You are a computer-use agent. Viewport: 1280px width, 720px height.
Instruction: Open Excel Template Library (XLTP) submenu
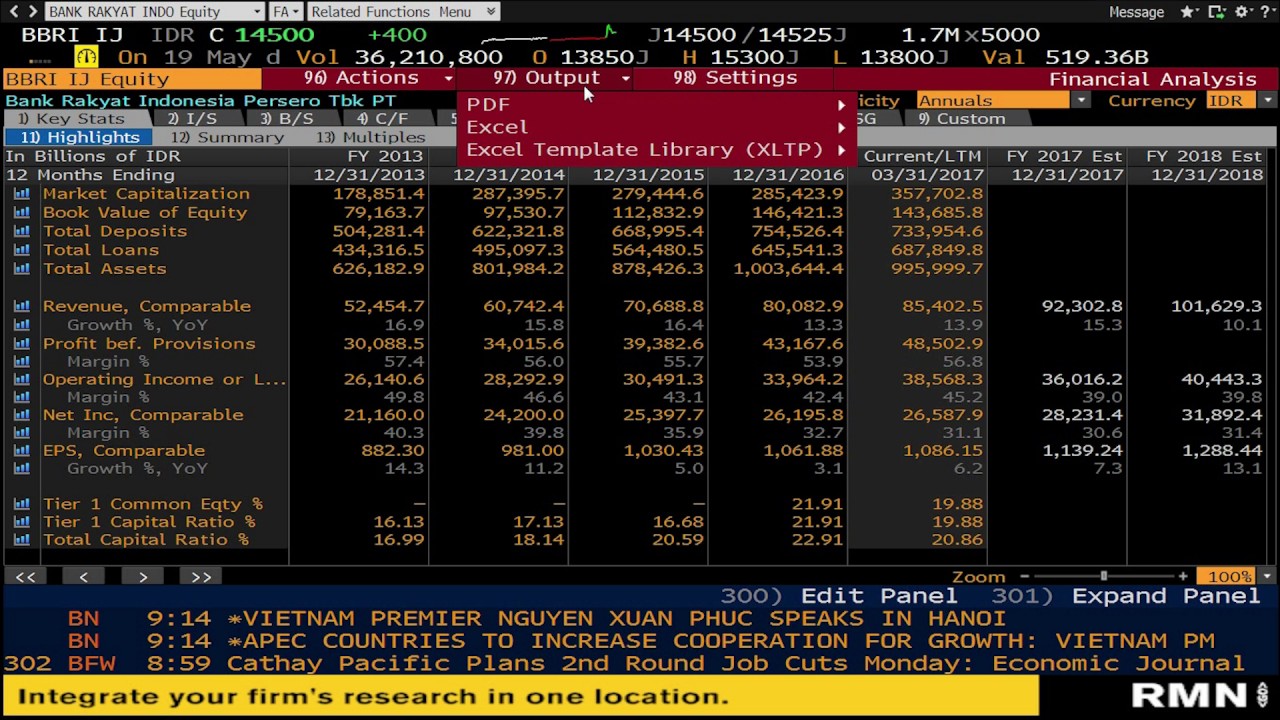coord(656,150)
